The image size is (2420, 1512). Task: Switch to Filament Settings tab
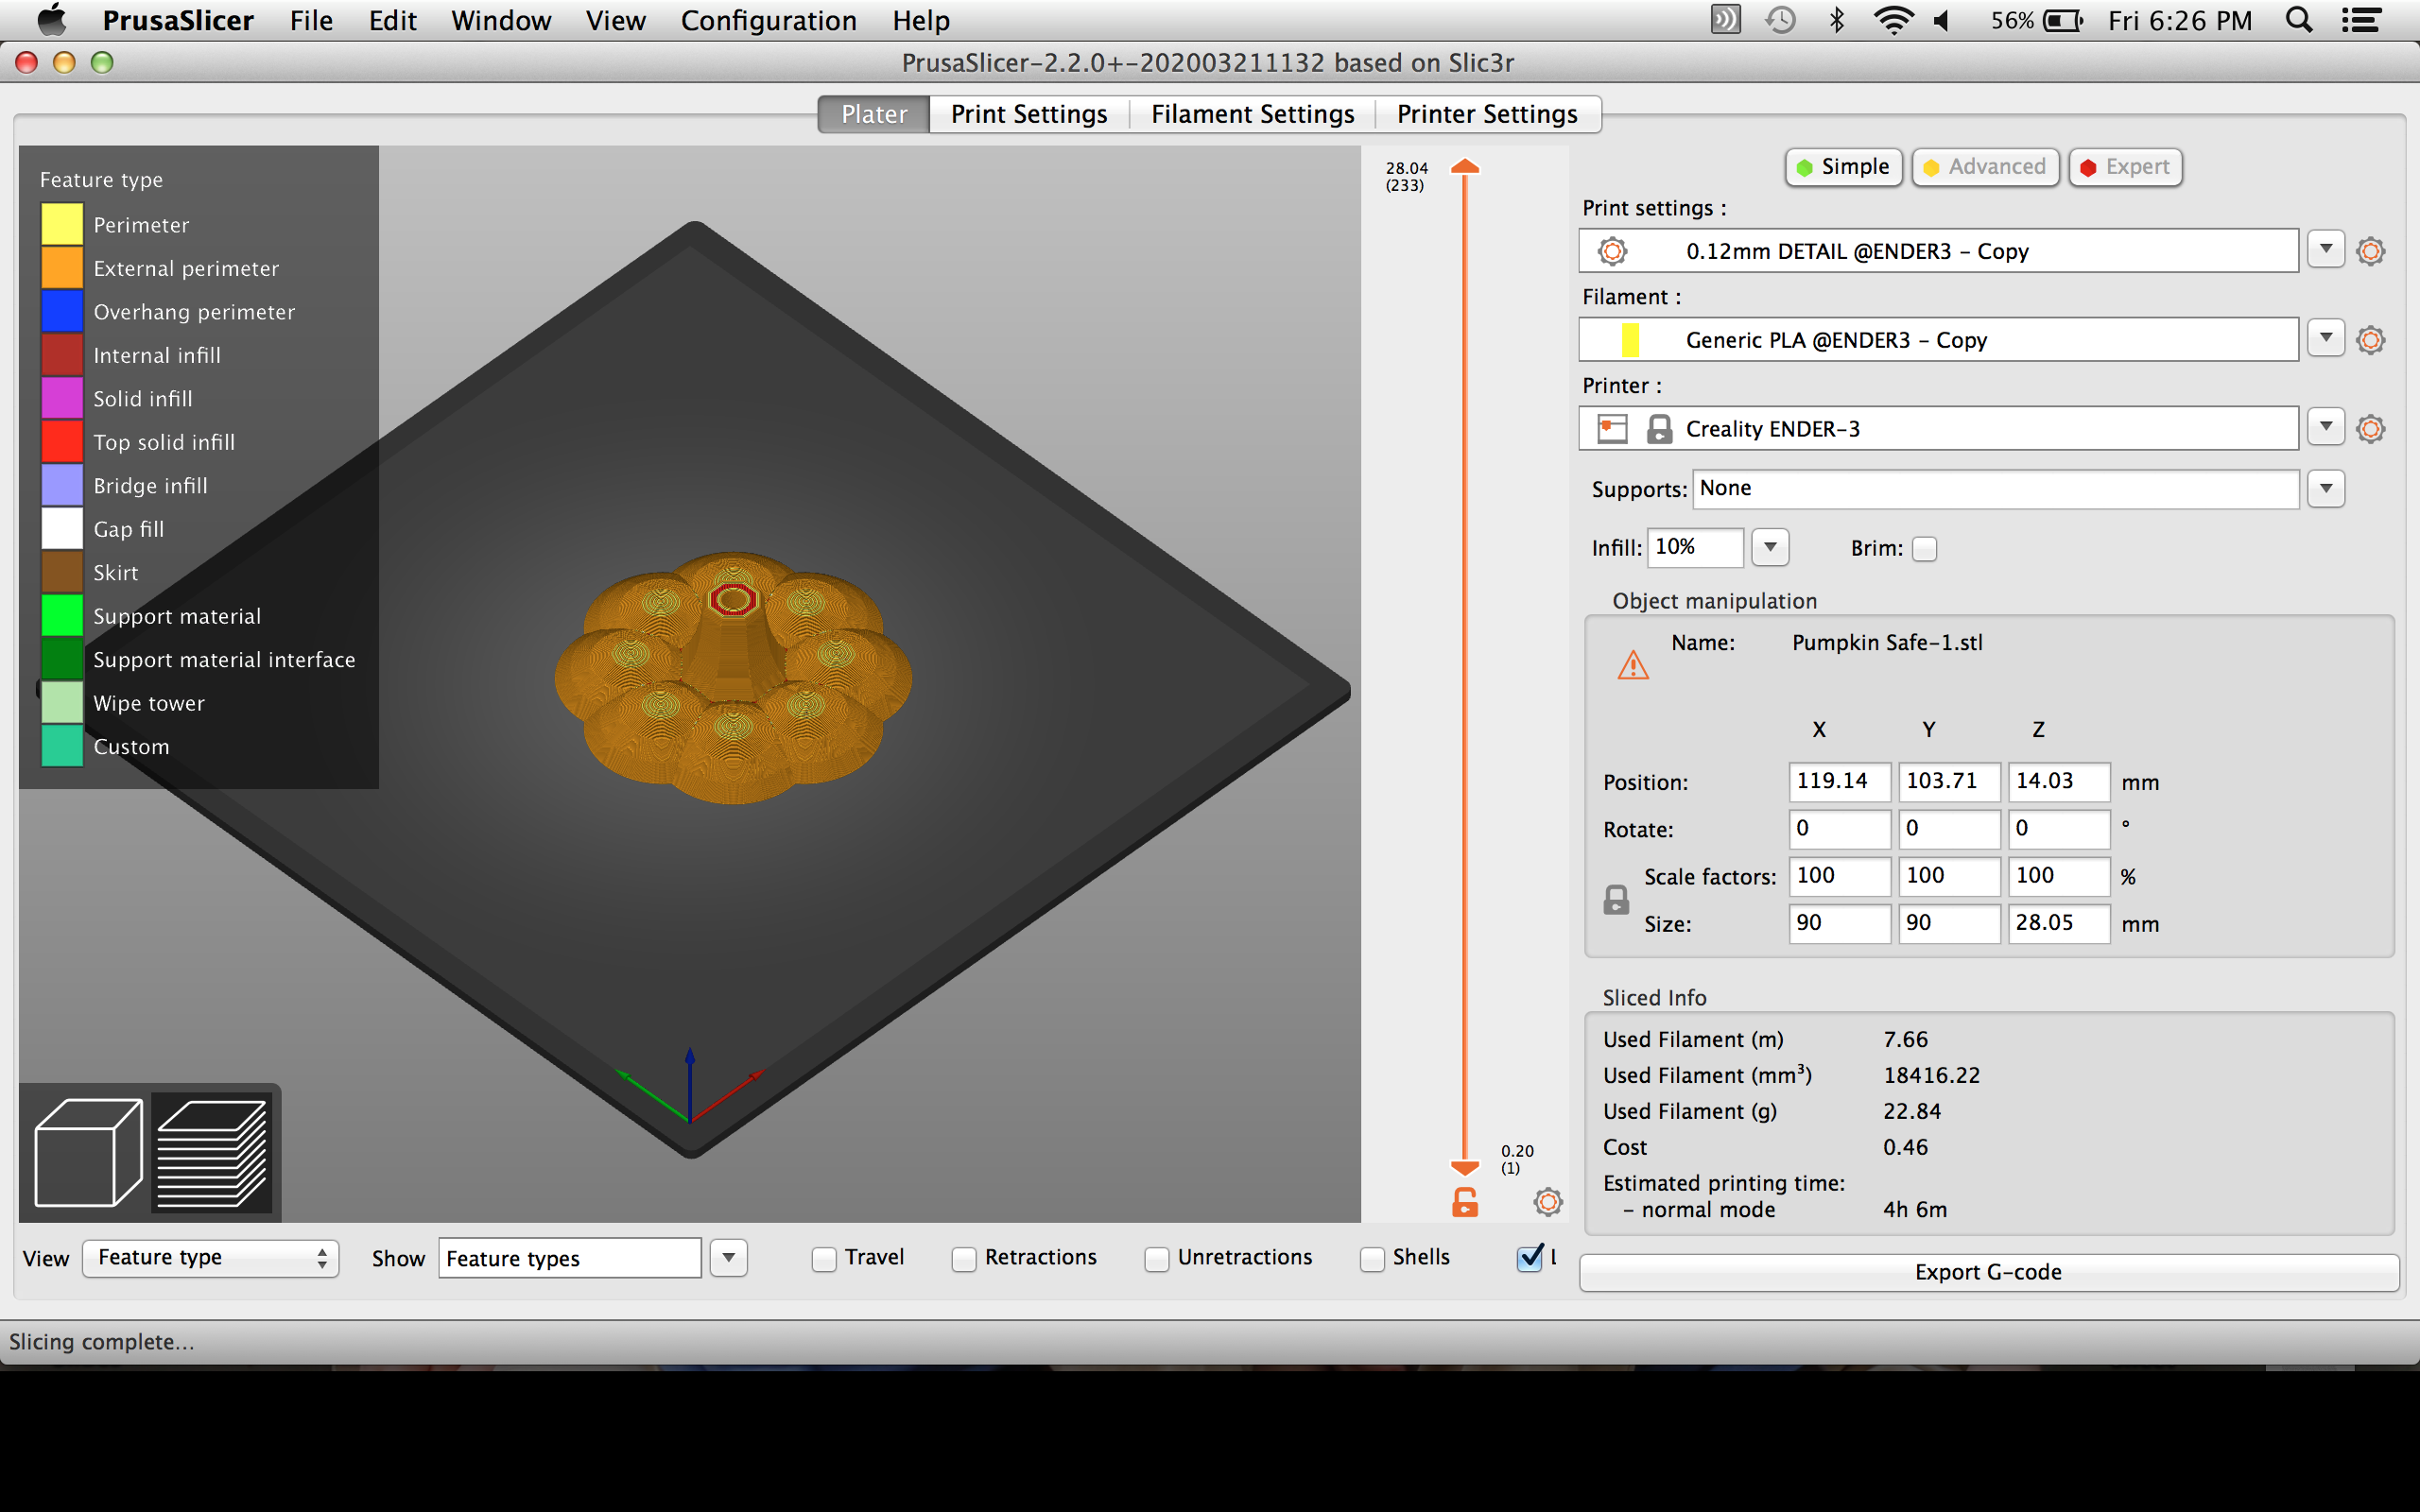point(1252,114)
